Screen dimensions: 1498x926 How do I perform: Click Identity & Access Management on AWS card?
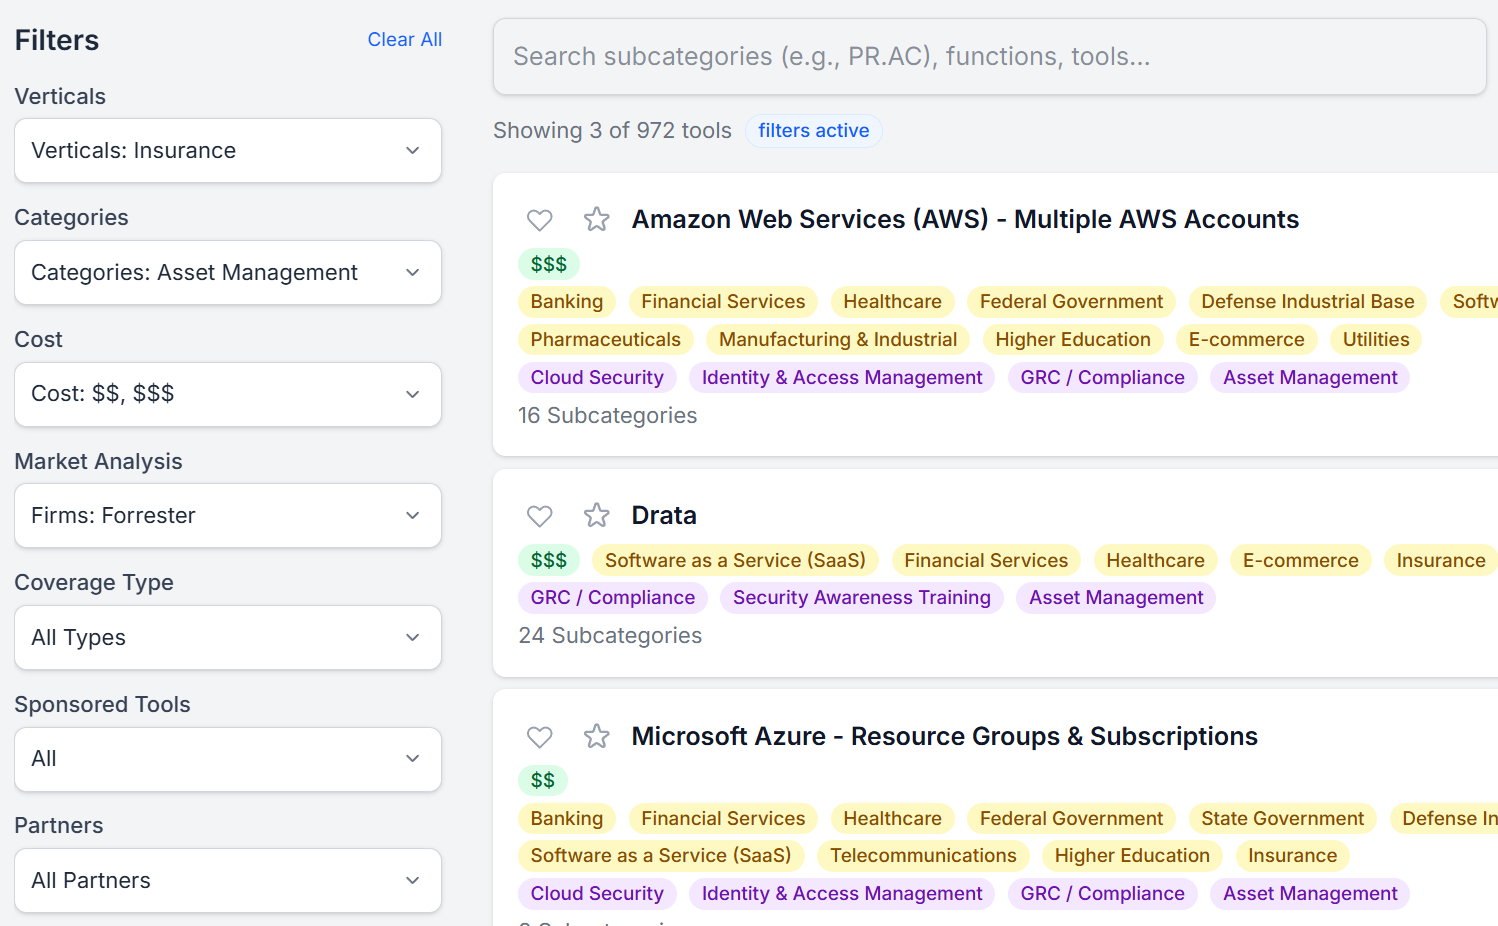point(842,378)
